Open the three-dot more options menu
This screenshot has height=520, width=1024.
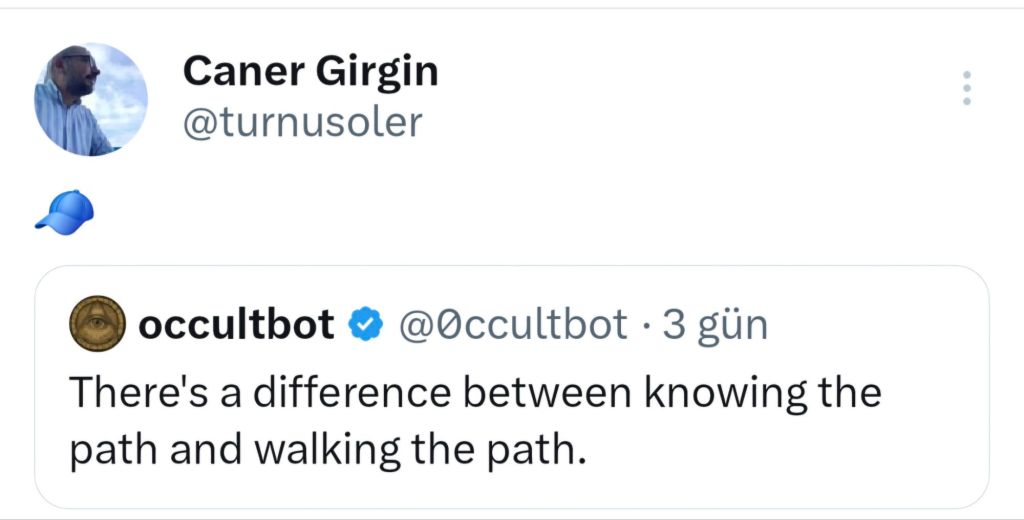coord(966,89)
